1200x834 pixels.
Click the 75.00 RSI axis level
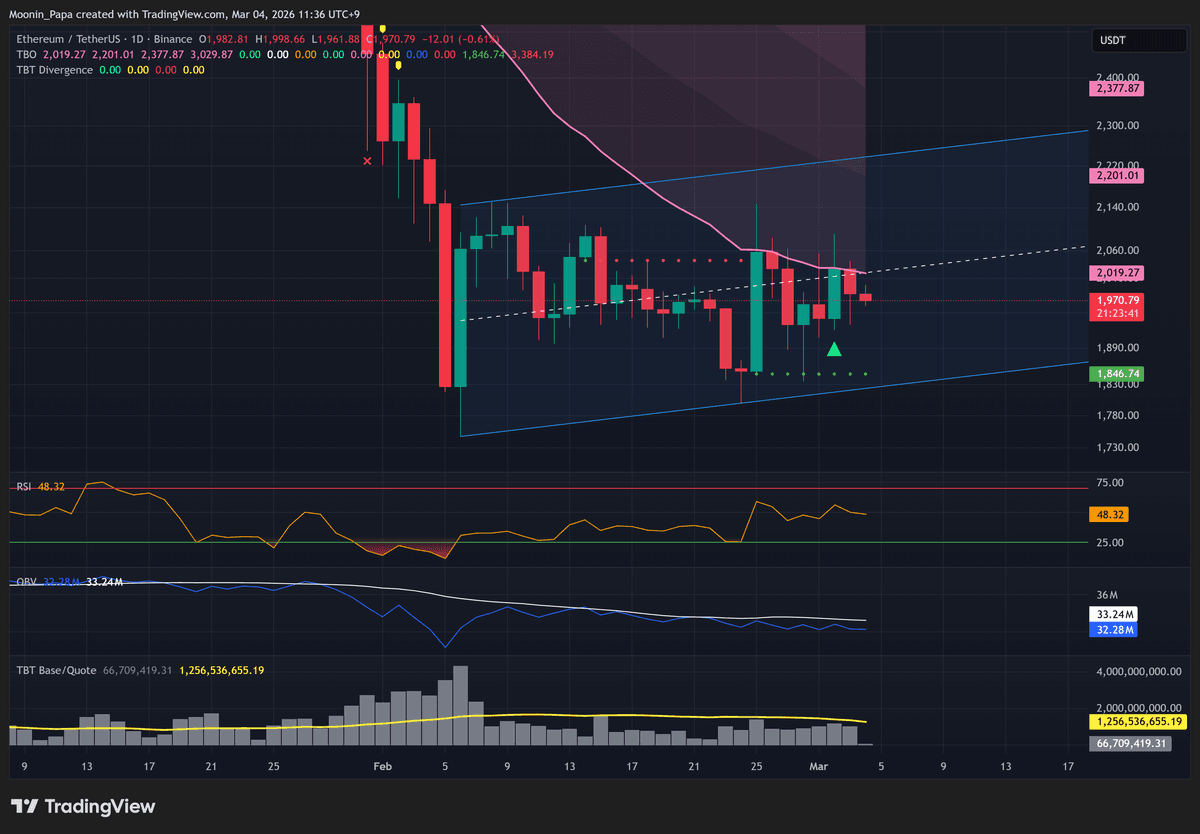[1110, 483]
